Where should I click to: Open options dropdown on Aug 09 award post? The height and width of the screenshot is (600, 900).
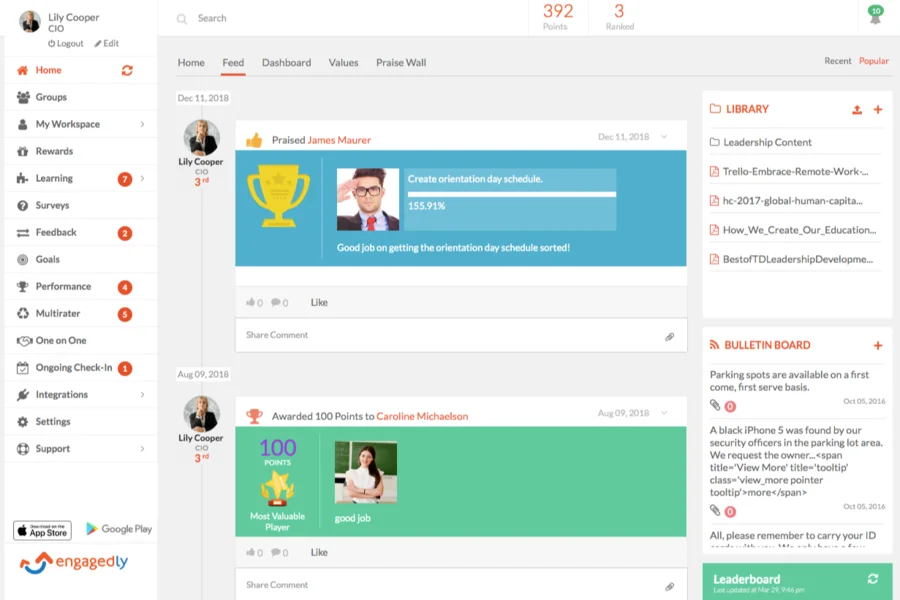coord(664,413)
